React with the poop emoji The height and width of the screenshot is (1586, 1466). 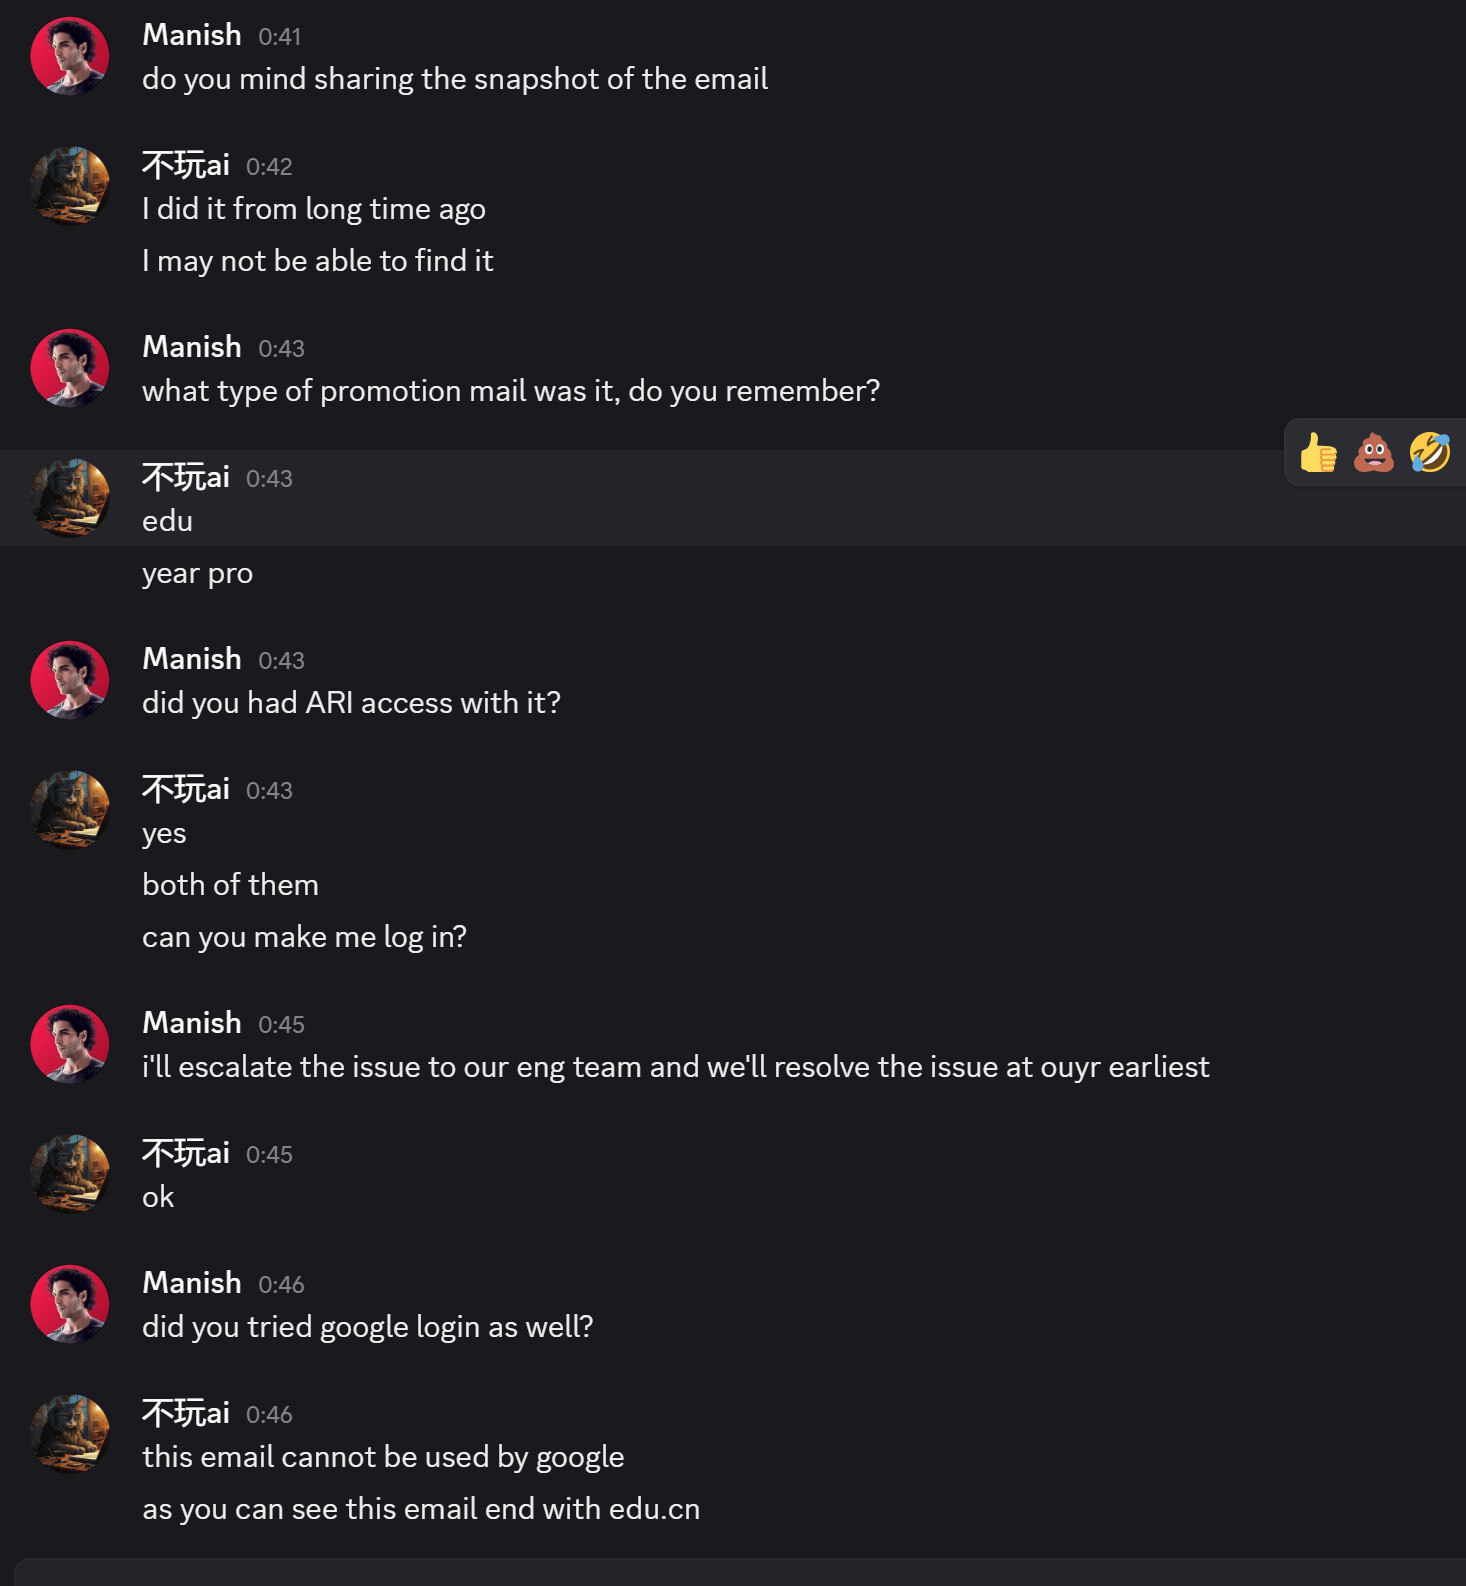pyautogui.click(x=1374, y=453)
